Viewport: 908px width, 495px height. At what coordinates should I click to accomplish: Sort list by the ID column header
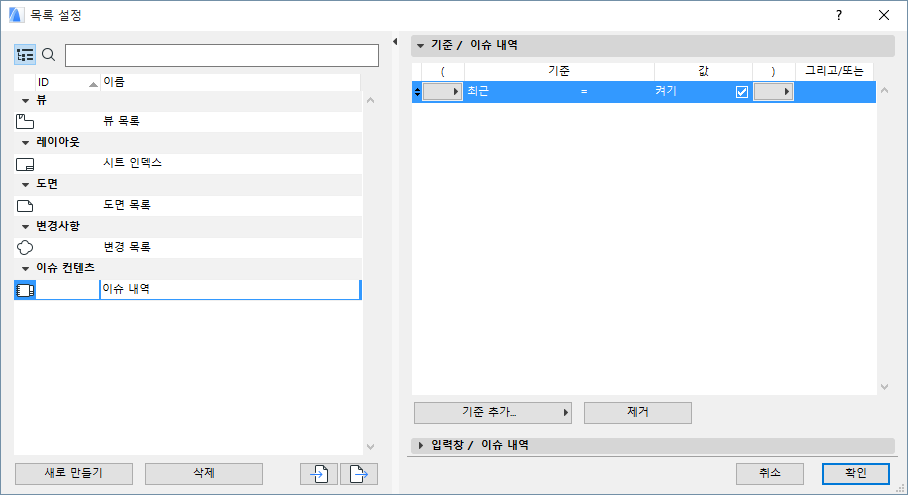pos(68,82)
